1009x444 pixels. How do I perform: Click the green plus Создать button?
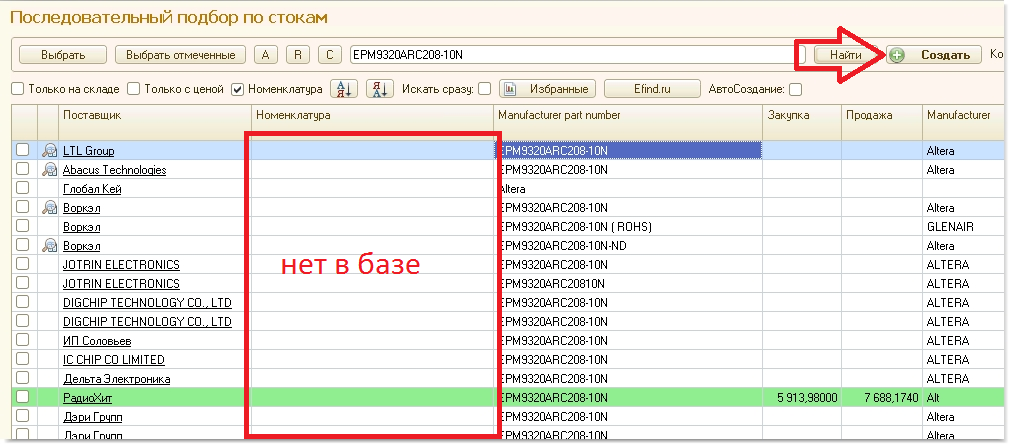[934, 55]
